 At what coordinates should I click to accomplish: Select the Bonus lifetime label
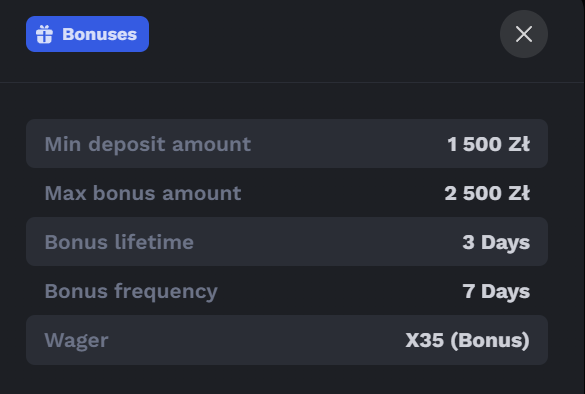(119, 242)
